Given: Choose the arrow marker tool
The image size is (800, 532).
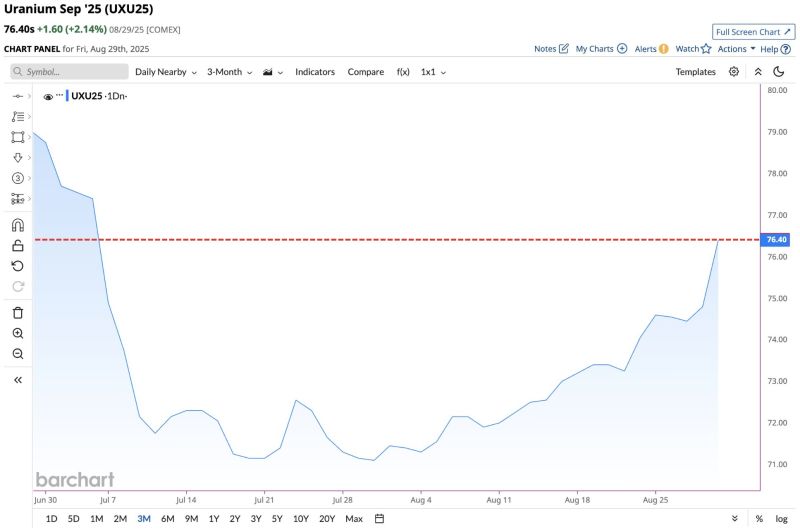Looking at the screenshot, I should pyautogui.click(x=18, y=158).
